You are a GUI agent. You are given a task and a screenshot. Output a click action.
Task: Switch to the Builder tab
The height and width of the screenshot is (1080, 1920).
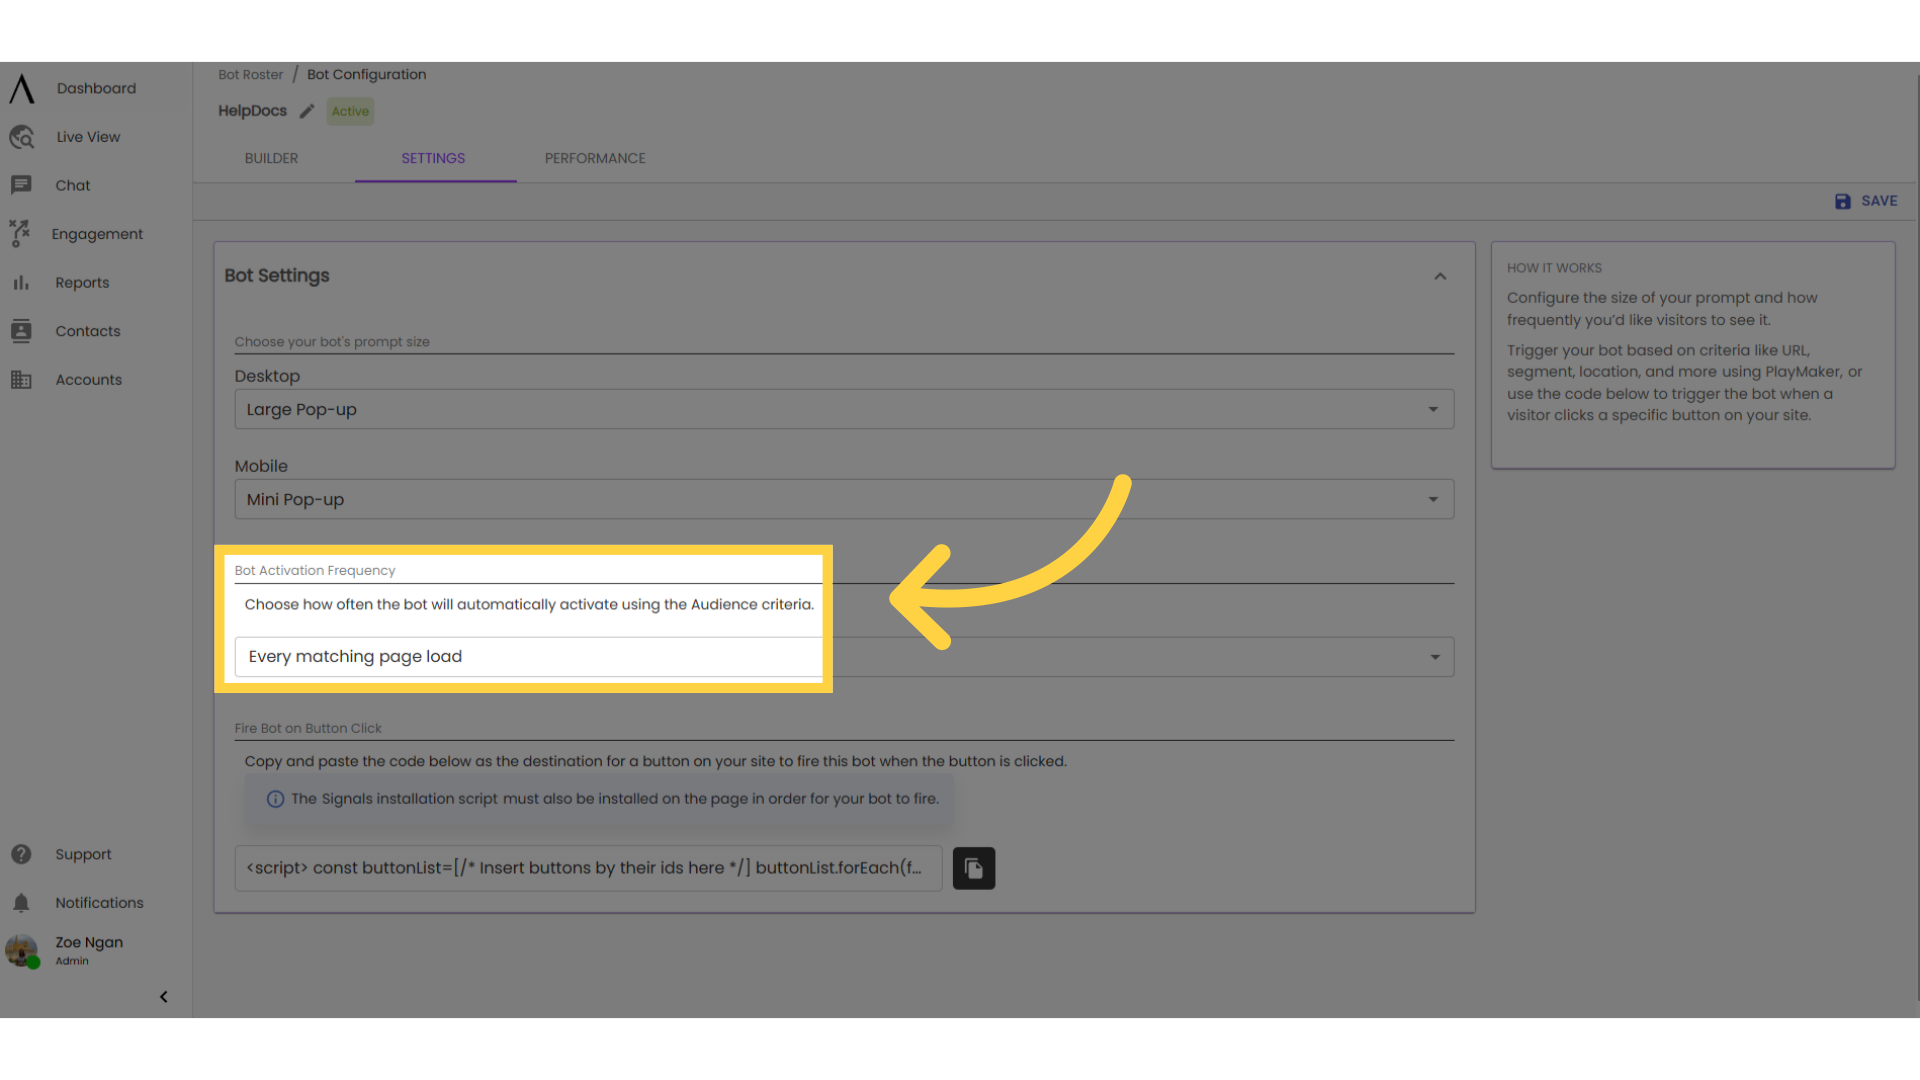272,158
